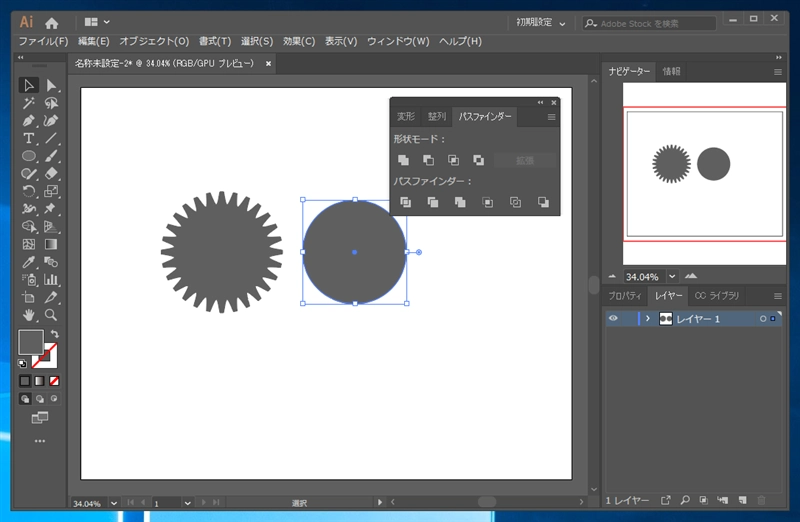
Task: Open the status bar zoom level dropdown
Action: [x=114, y=503]
